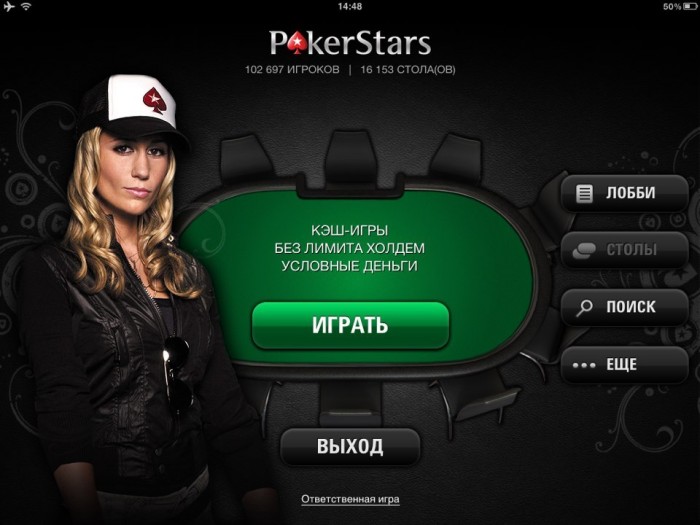Tap the Wi-Fi icon in status bar

[x=26, y=6]
